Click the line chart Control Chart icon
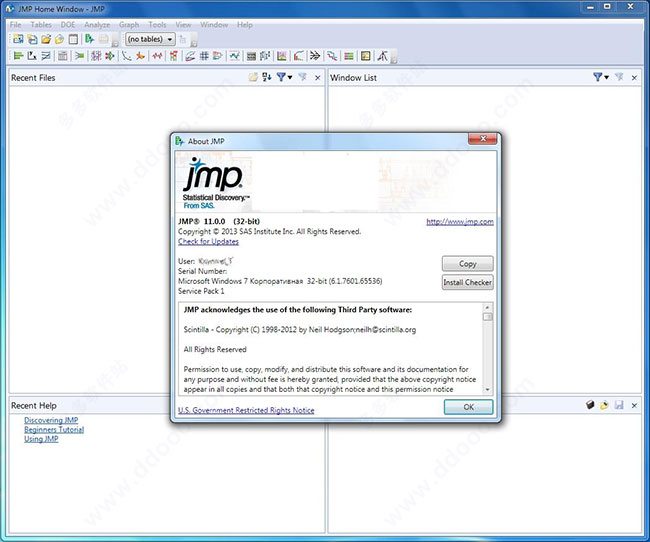 [x=235, y=56]
